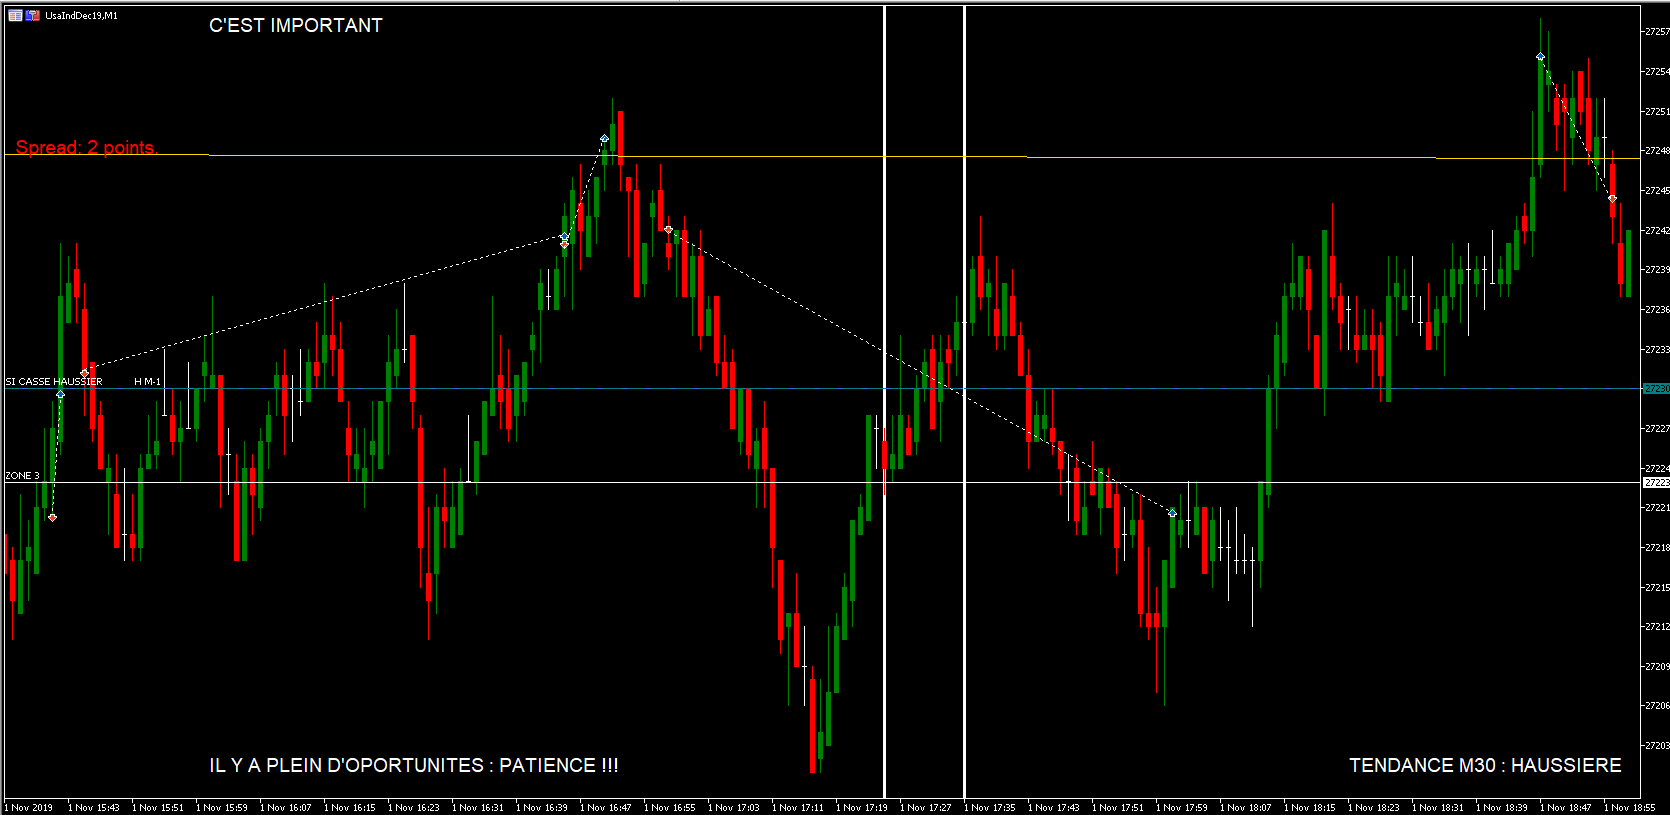This screenshot has width=1670, height=815.
Task: Click the 27248 price on the scale
Action: (1657, 151)
